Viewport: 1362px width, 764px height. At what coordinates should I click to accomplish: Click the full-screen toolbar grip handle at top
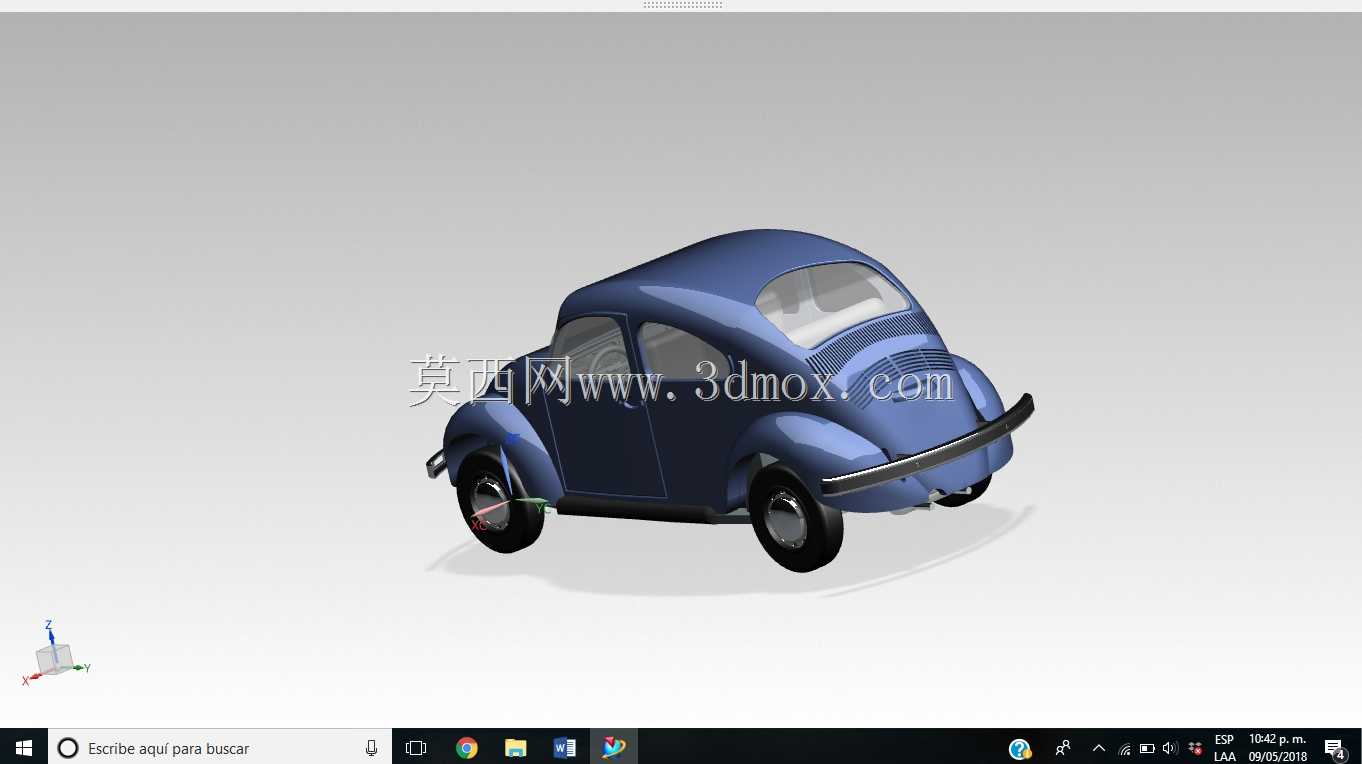coord(683,5)
